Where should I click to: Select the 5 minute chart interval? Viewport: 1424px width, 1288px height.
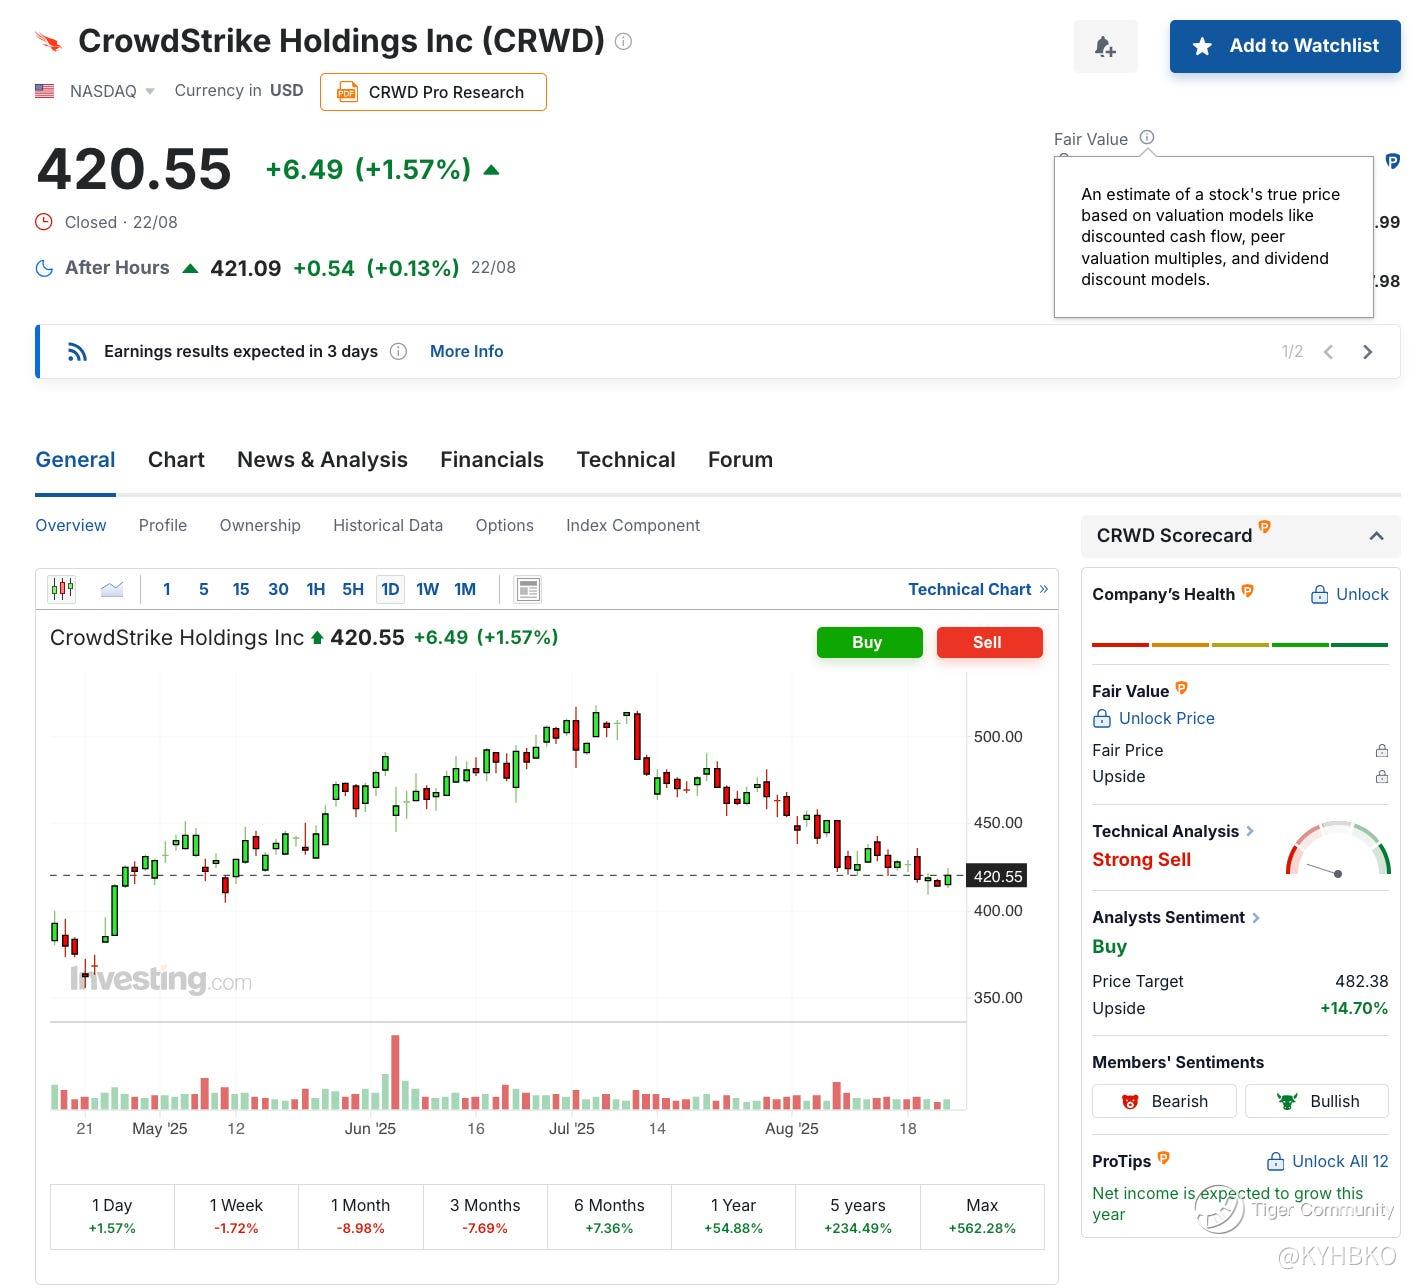point(203,589)
